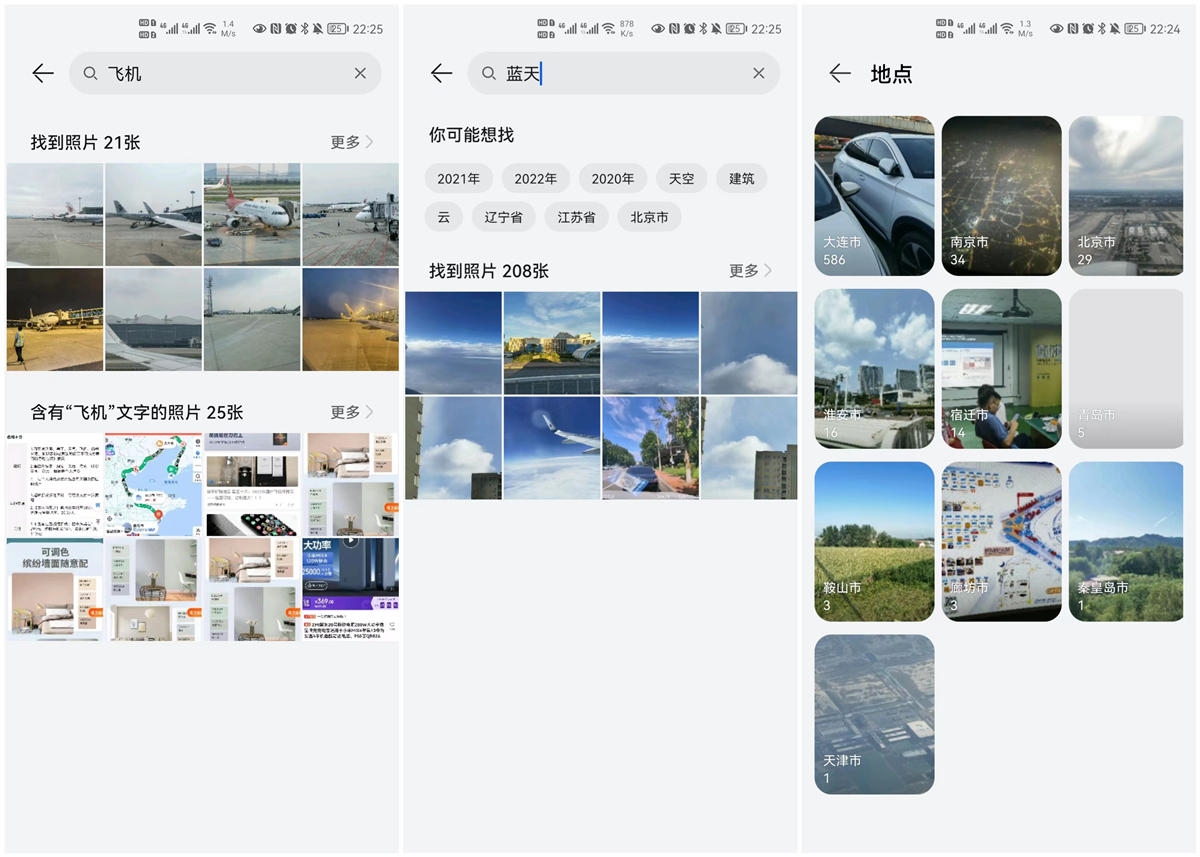Click the magnifier icon in the 飞机 search bar
Viewport: 1200px width, 857px height.
(x=90, y=73)
